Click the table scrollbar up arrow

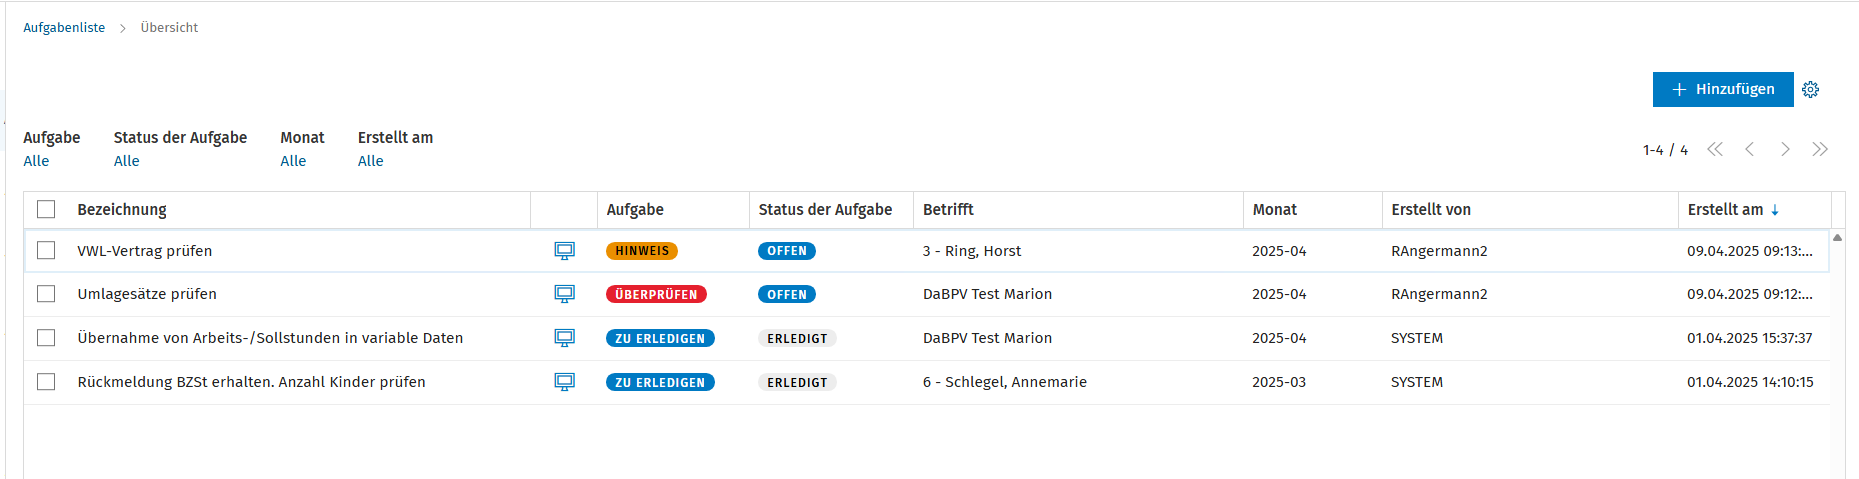coord(1837,238)
